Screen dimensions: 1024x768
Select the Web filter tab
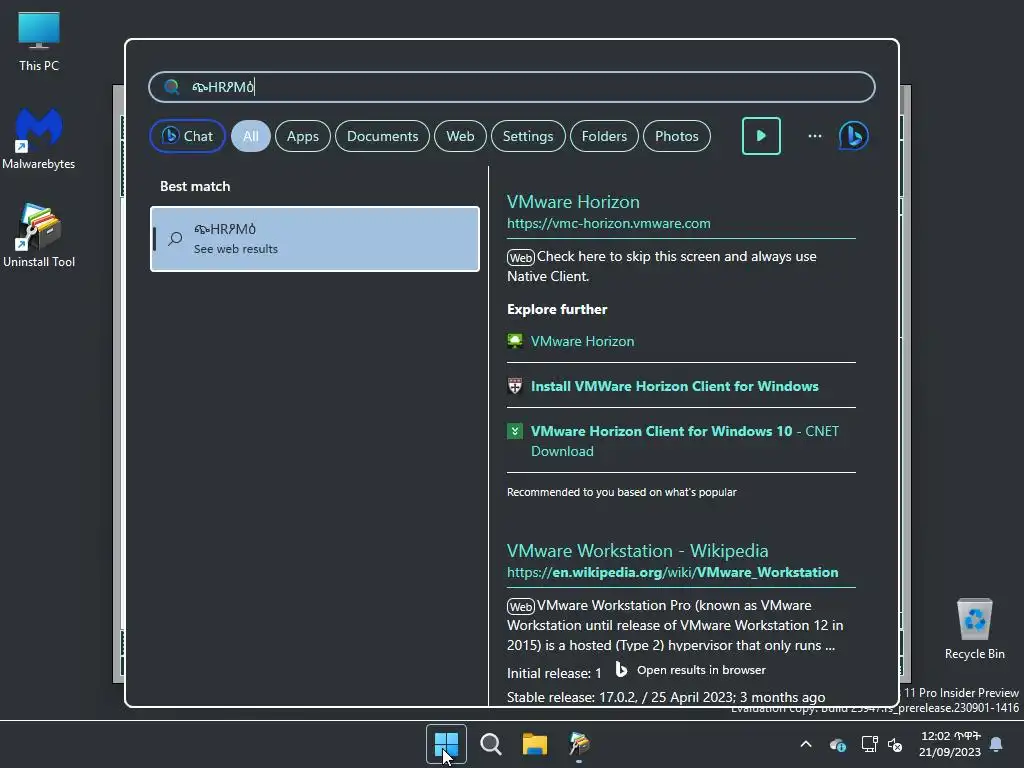(x=460, y=136)
